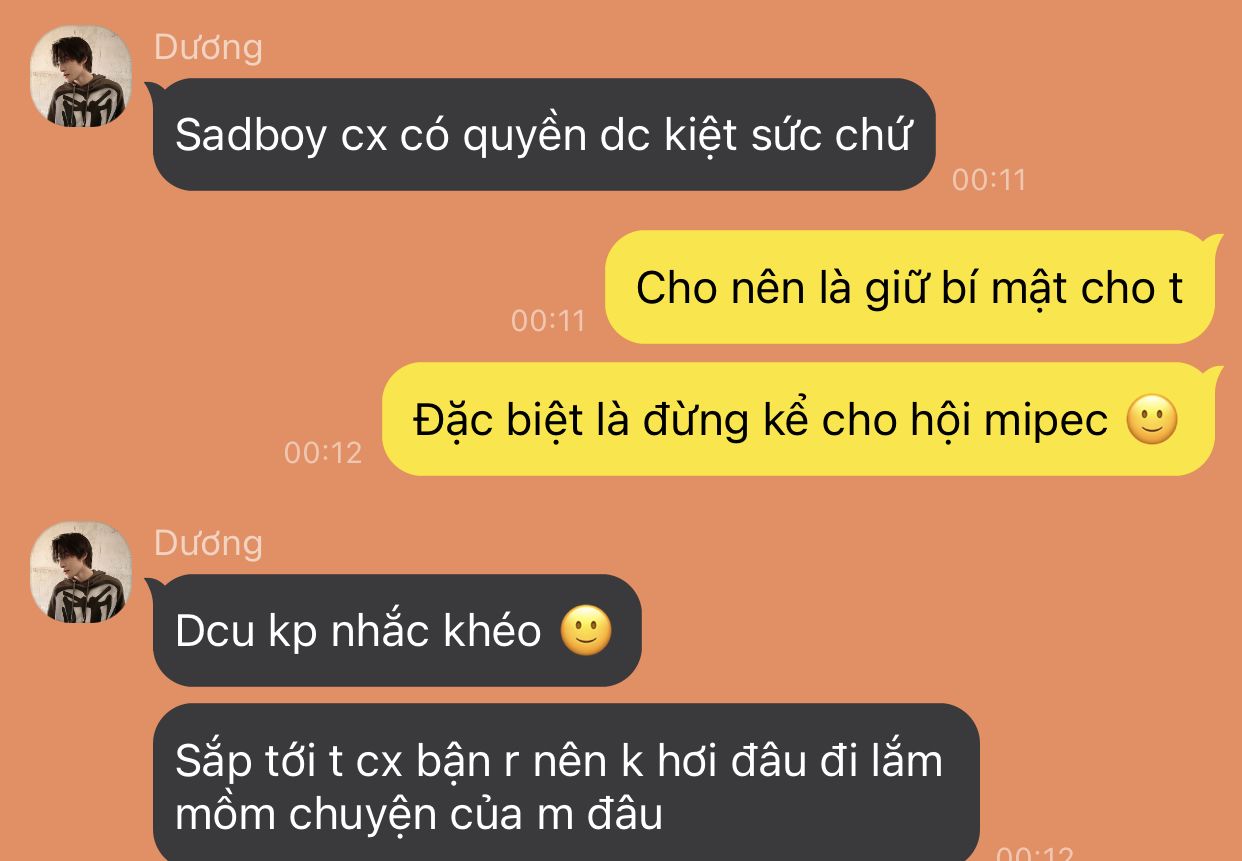Select the yellow 'Đặc biệt là đừng kể' message bubble
The width and height of the screenshot is (1242, 861).
point(798,420)
